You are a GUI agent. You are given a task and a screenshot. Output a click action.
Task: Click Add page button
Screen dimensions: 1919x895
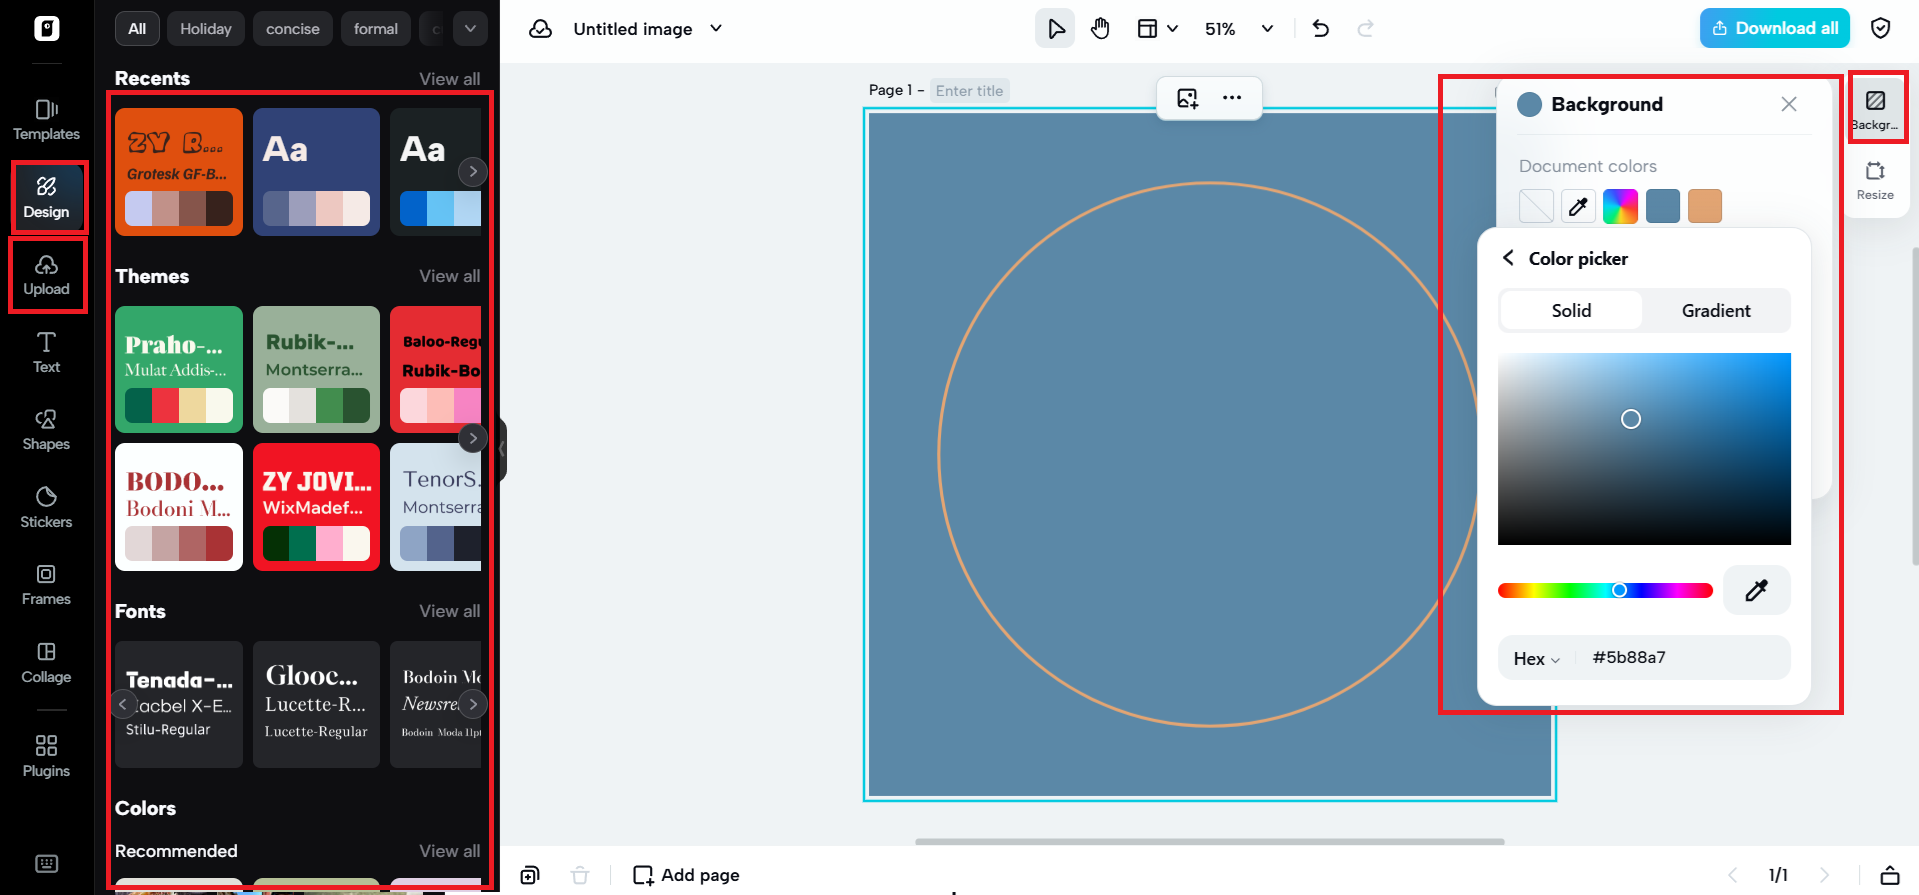686,876
